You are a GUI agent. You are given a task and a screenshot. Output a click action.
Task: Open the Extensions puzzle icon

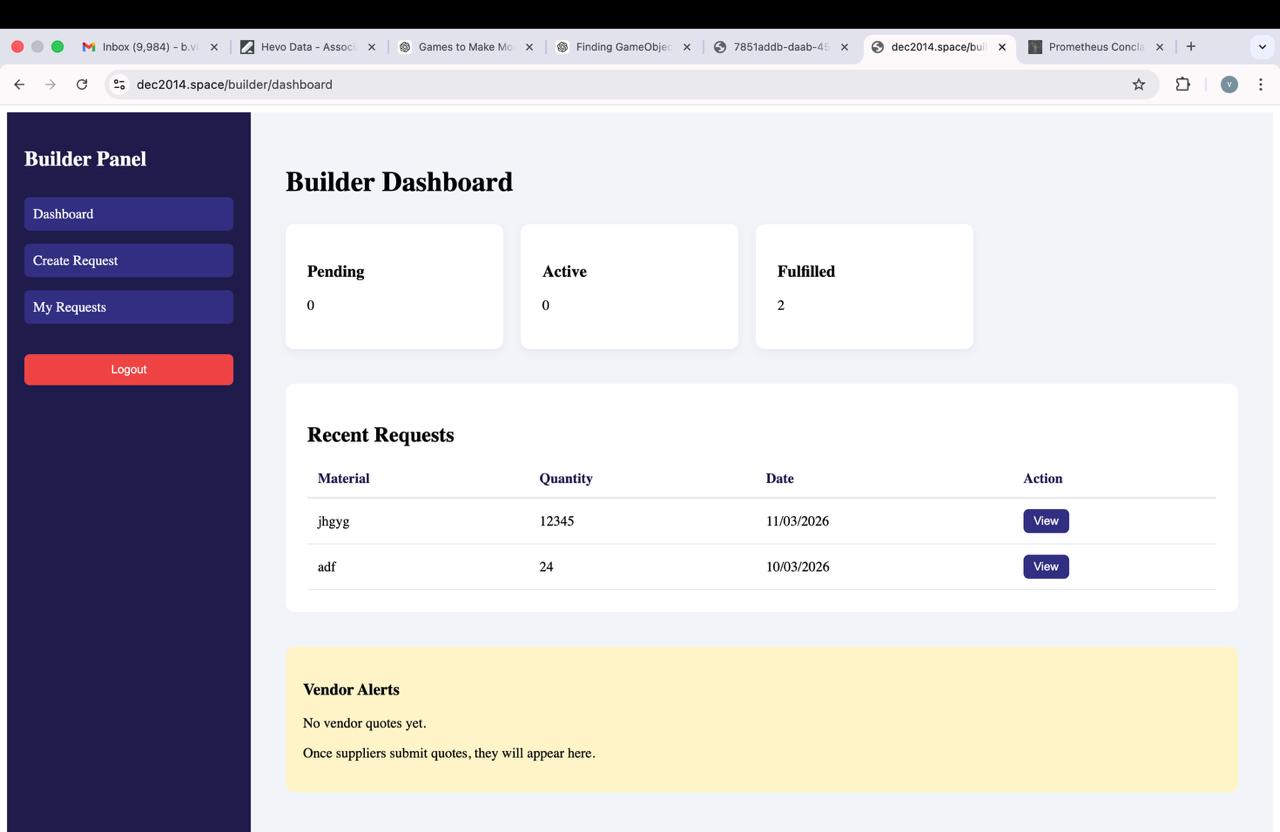1182,84
